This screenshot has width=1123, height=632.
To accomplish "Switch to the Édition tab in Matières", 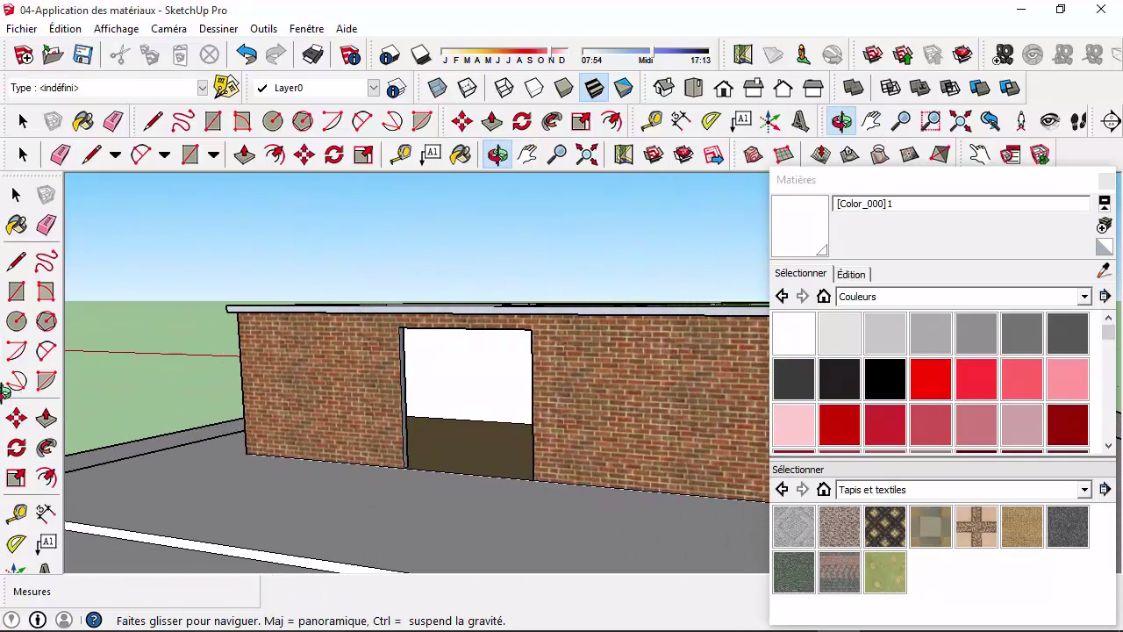I will pyautogui.click(x=852, y=274).
